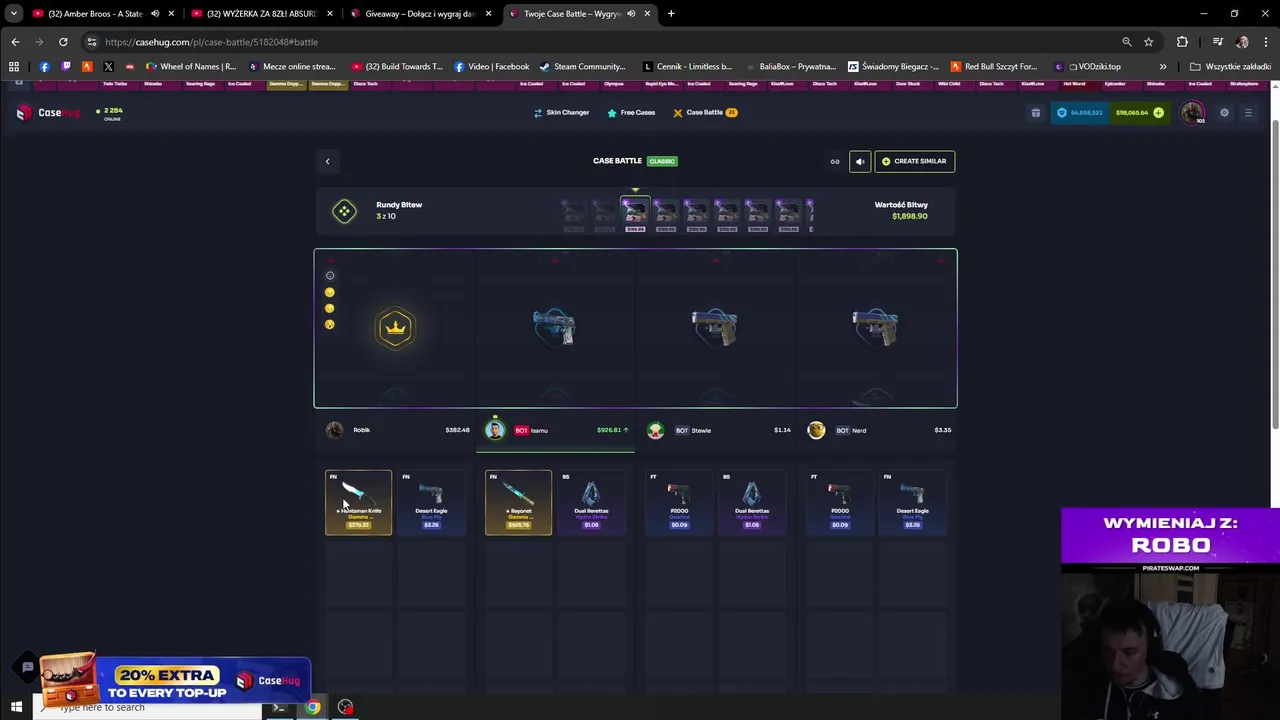1280x720 pixels.
Task: Select the Bayonet item card
Action: [x=518, y=502]
